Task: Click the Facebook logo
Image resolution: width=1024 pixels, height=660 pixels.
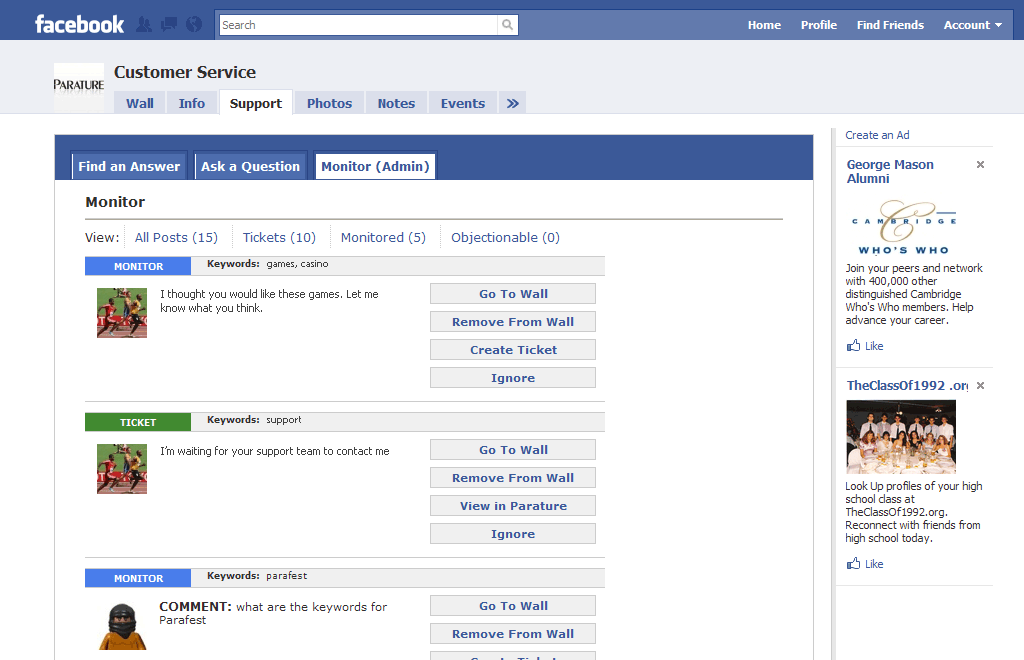Action: [x=79, y=24]
